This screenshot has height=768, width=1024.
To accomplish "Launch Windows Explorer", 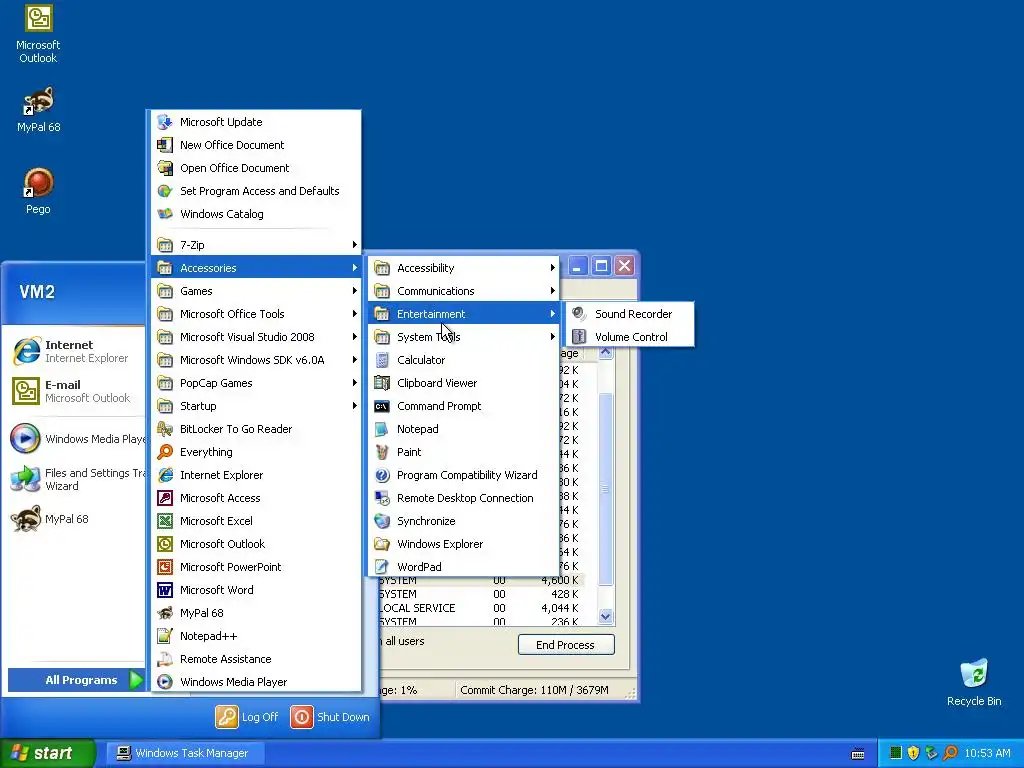I will click(x=463, y=544).
